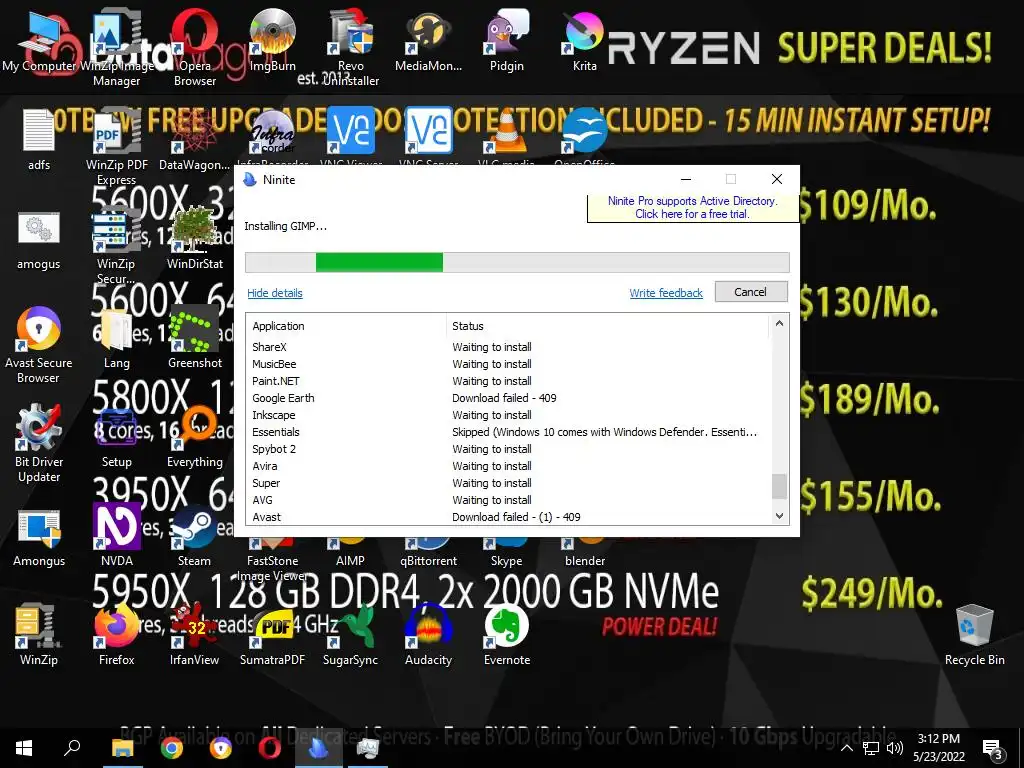Select the Spybot 2 row
The image size is (1024, 768).
click(509, 449)
